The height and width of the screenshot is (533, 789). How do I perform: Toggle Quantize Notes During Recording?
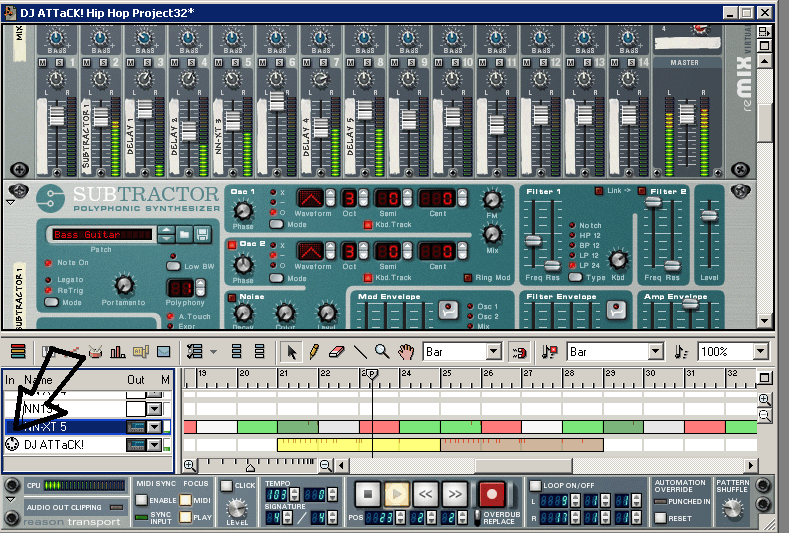[x=549, y=351]
